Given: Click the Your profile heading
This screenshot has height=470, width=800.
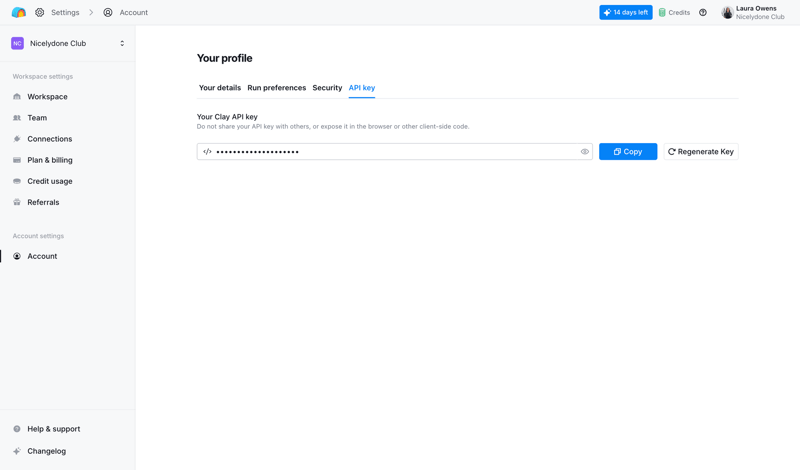Looking at the screenshot, I should 224,58.
